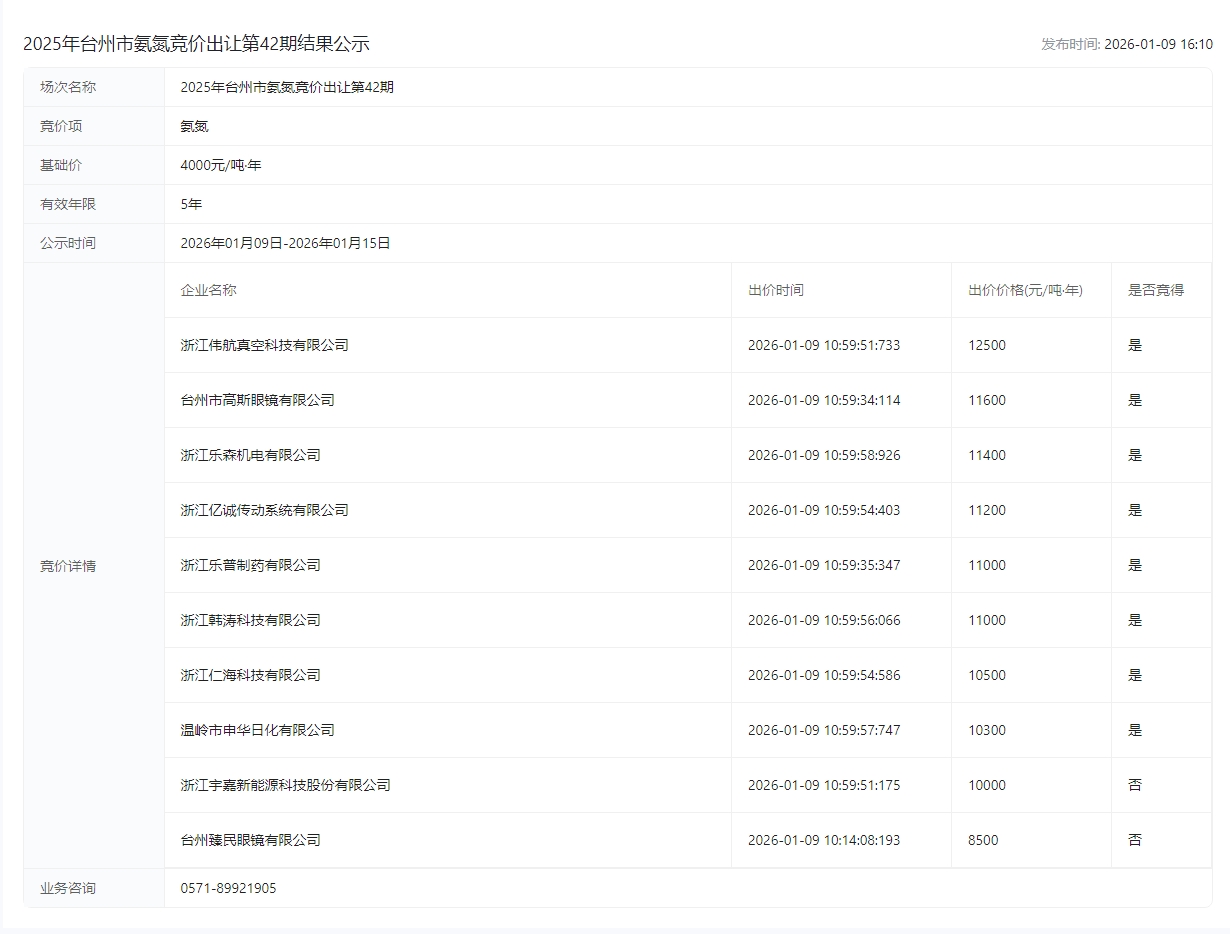Click the publish time 2026-01-09 16:10
The height and width of the screenshot is (934, 1230).
[1157, 44]
